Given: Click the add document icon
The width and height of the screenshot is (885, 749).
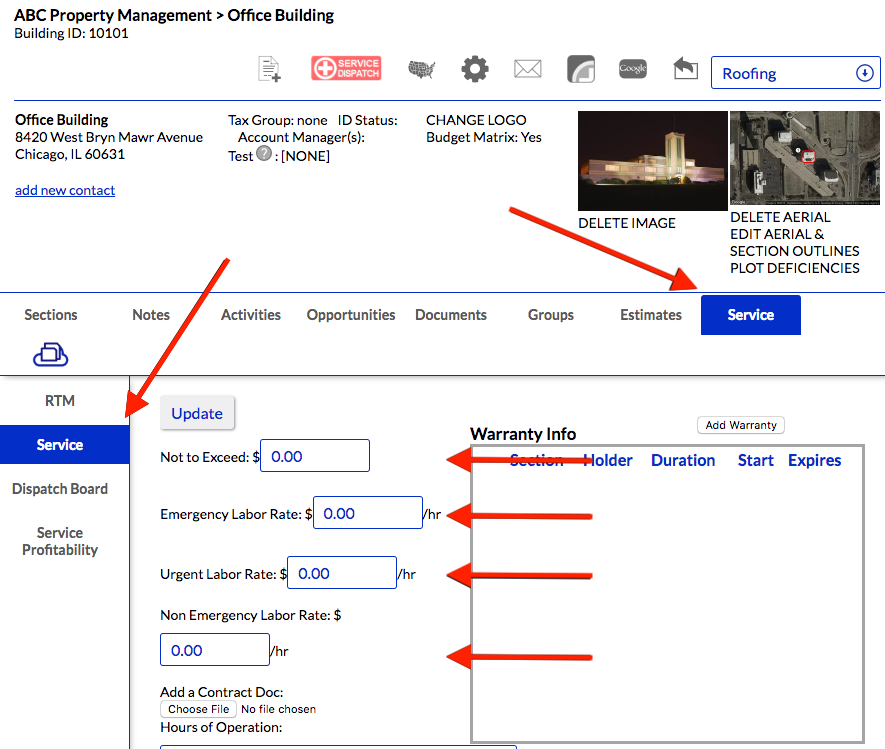Looking at the screenshot, I should 269,69.
